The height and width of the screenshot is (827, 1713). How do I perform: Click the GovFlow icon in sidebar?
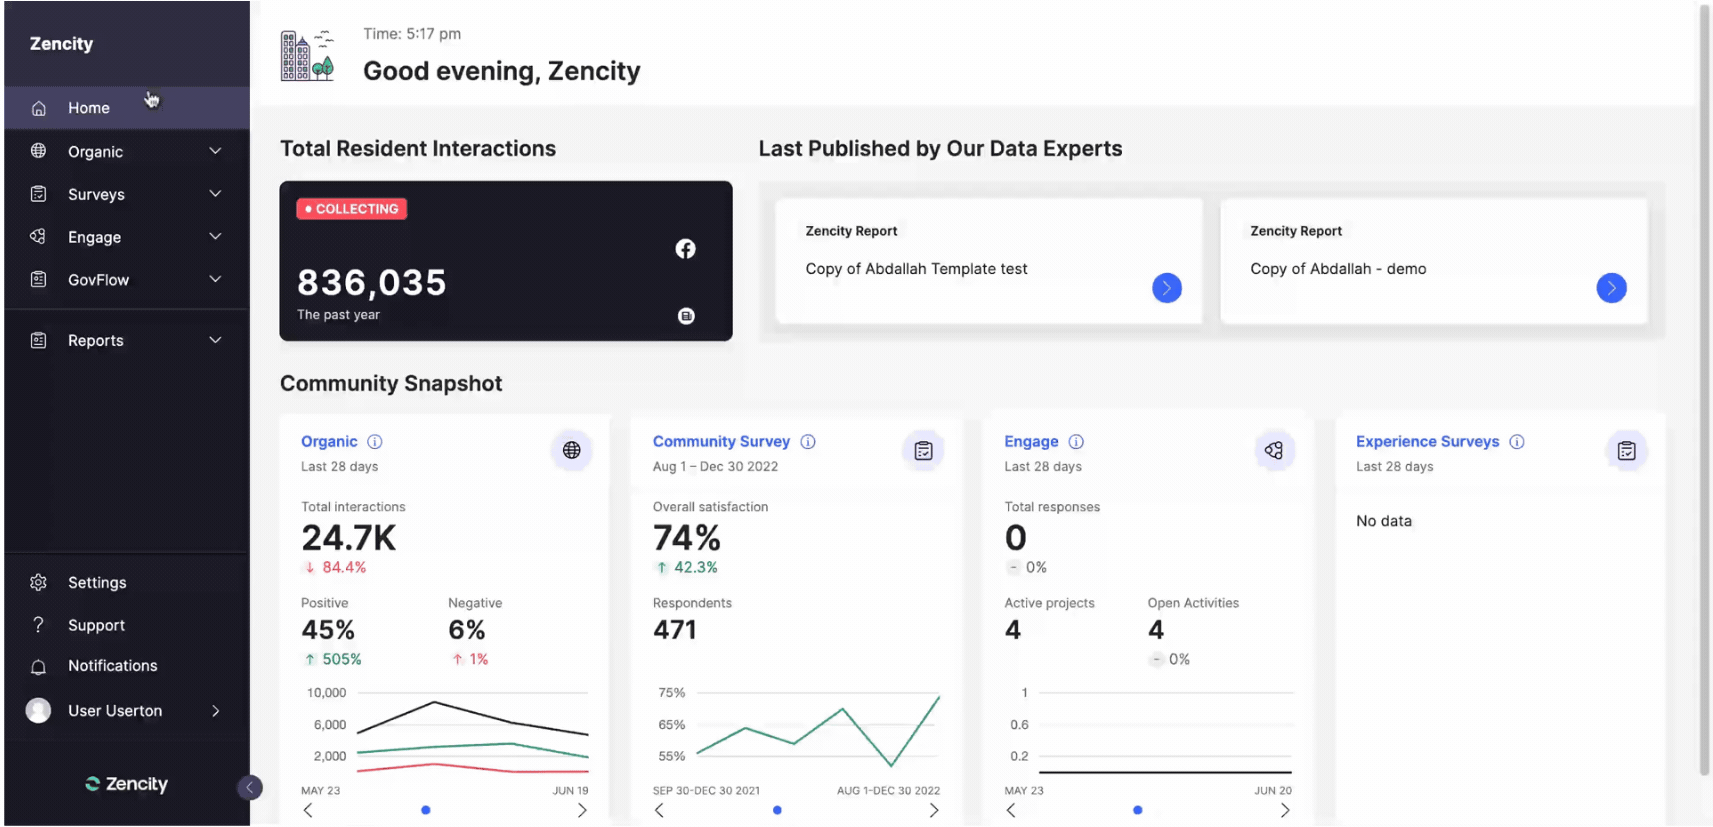pos(38,280)
